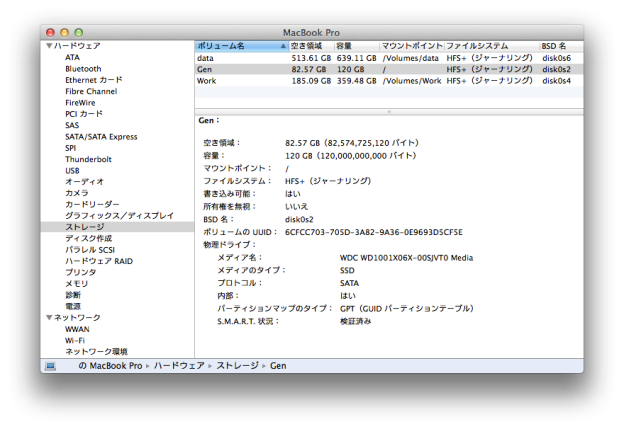This screenshot has height=429, width=624.
Task: Sort by ボリューム名 column header
Action: [x=241, y=46]
